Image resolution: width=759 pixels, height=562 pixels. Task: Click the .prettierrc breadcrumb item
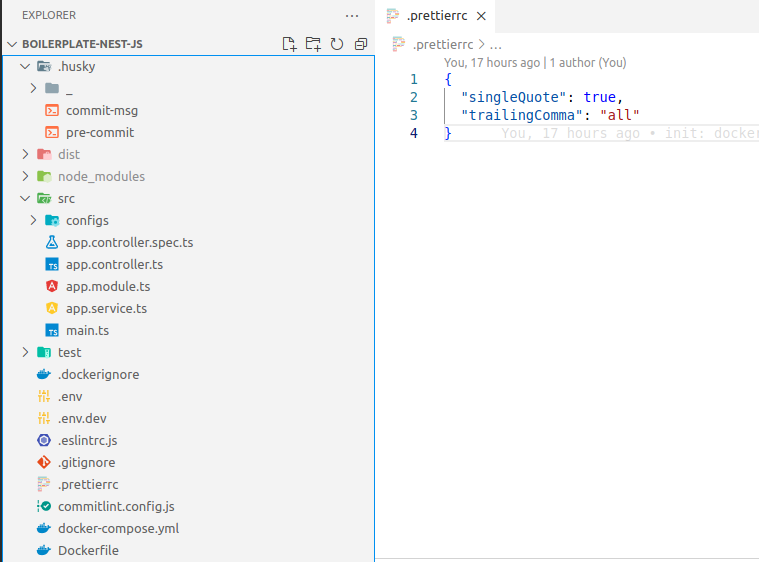click(x=442, y=44)
